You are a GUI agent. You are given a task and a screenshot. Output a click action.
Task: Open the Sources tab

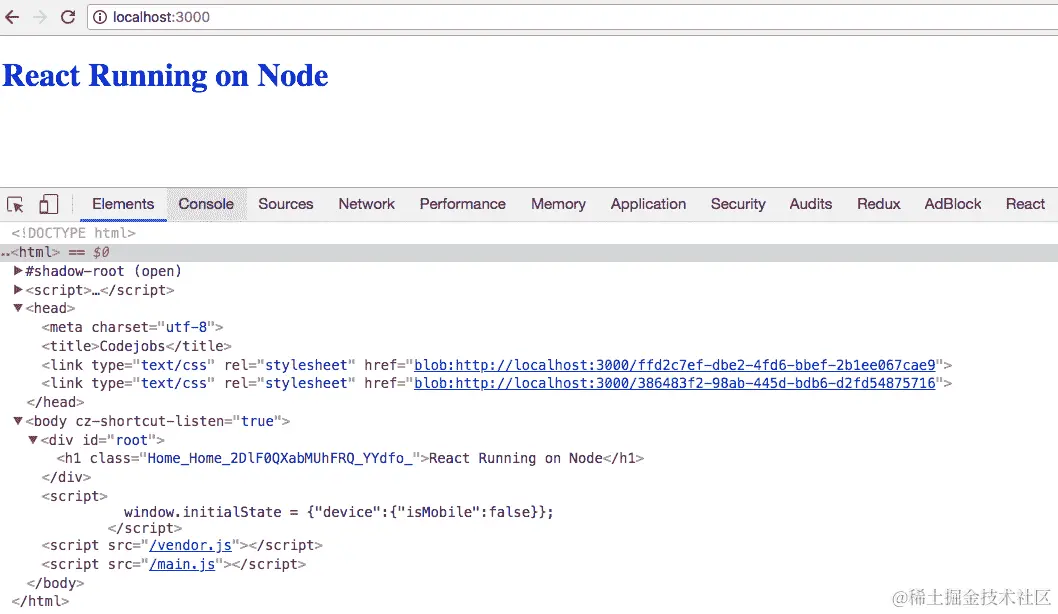[285, 204]
